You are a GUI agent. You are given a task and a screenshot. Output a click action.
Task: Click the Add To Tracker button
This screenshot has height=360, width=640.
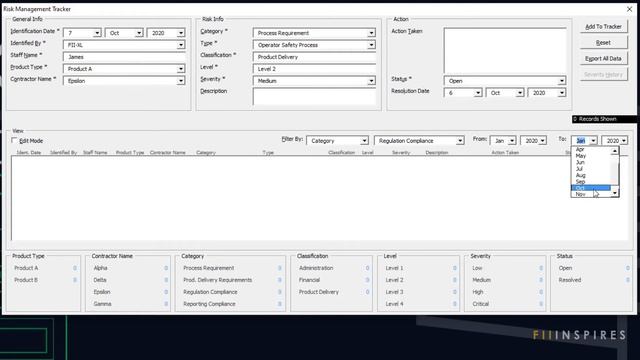[x=603, y=27]
